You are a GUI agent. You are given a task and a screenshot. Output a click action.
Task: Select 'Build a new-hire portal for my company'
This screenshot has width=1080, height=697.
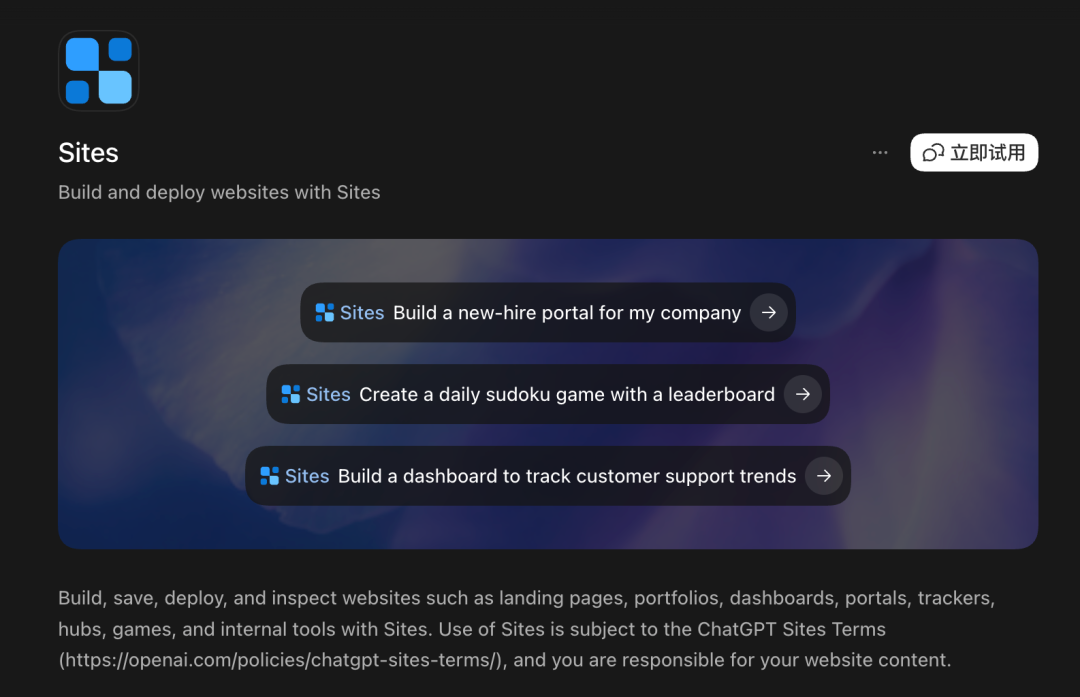point(567,313)
